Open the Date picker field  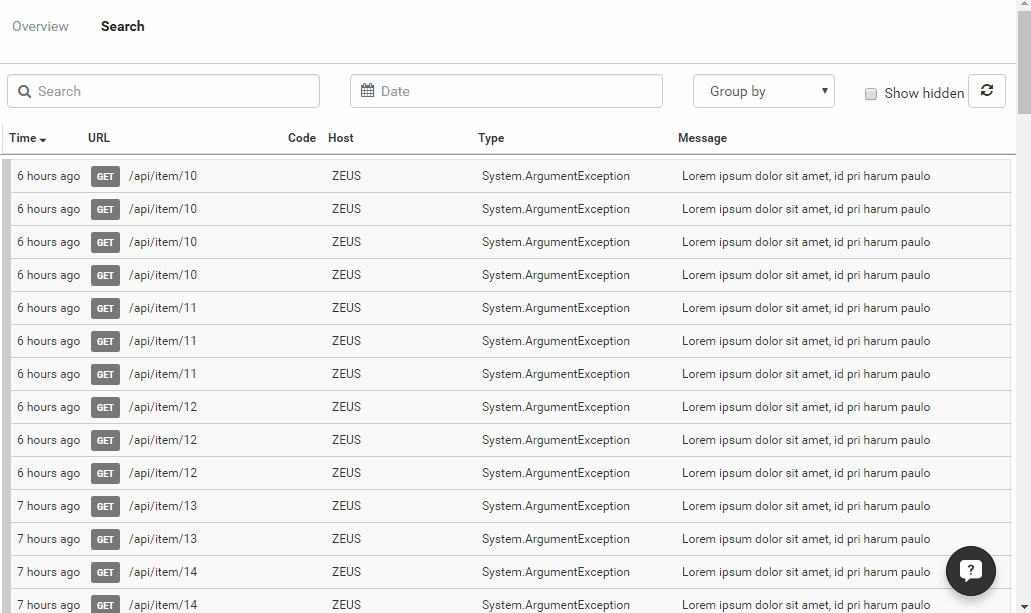tap(506, 91)
